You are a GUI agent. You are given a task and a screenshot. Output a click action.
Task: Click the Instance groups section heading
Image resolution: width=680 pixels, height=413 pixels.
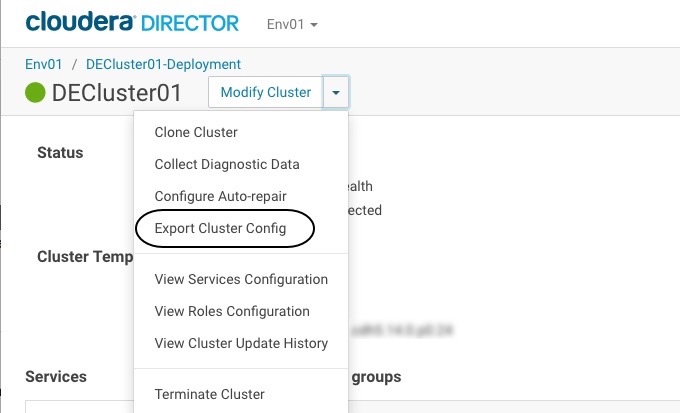pos(375,377)
